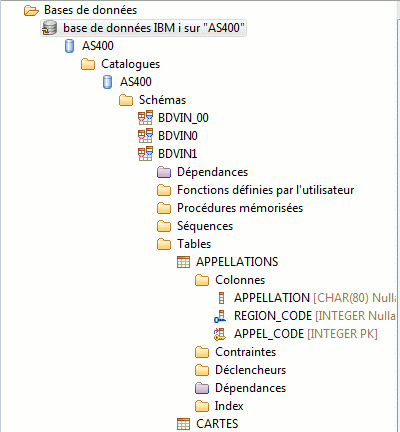Screen dimensions: 400x432
Task: Click the BDVIN_00 schema icon
Action: 145,118
